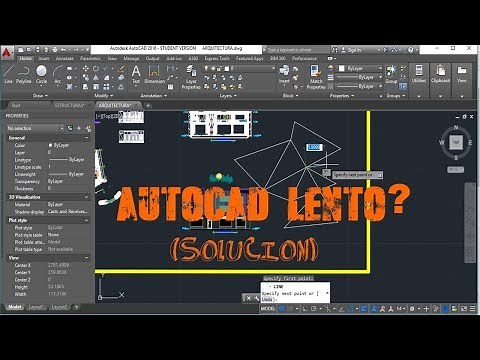Select the Circle tool

(x=41, y=74)
